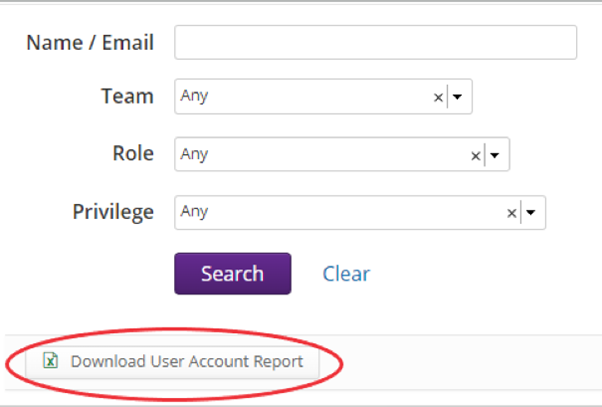Click the Name / Email input field
602x407 pixels.
[375, 42]
